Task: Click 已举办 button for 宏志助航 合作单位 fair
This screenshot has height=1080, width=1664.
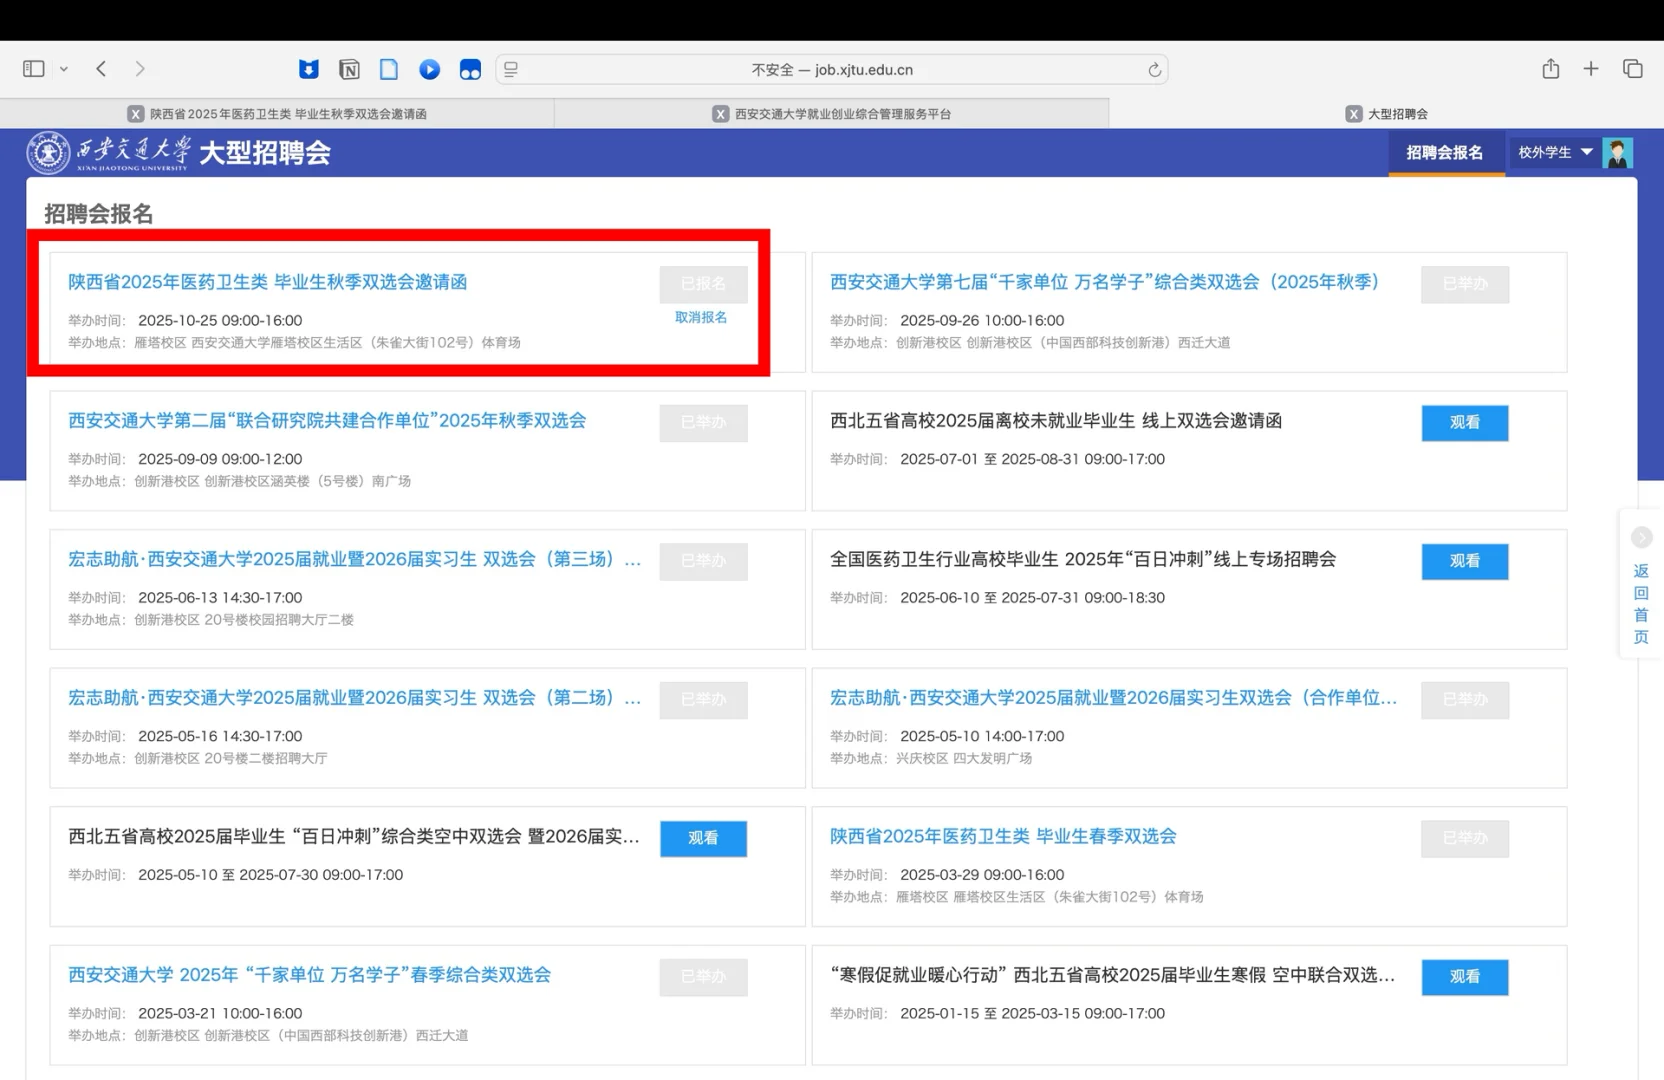Action: click(1465, 700)
